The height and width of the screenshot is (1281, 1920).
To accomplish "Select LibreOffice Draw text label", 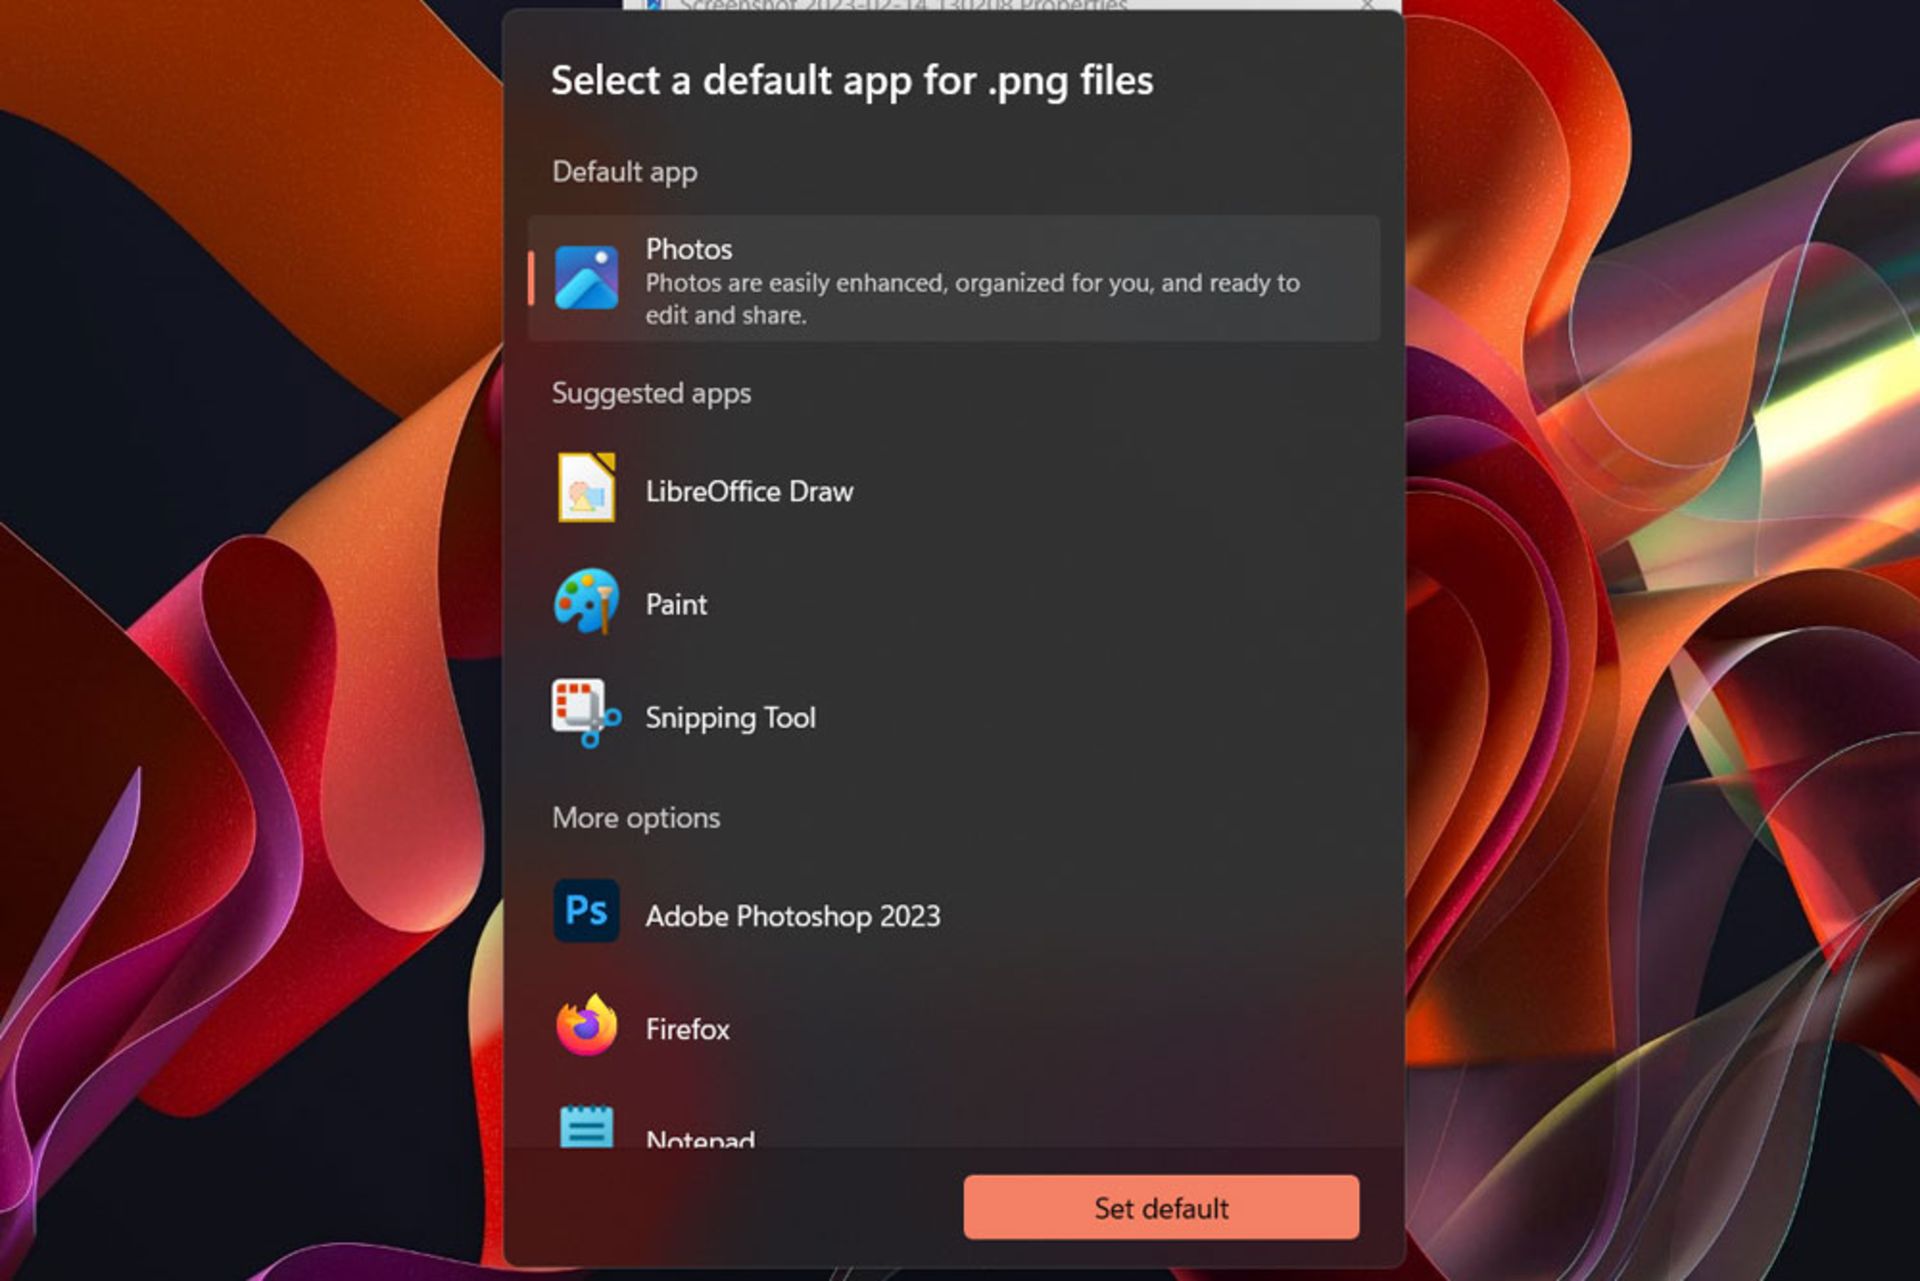I will (749, 491).
